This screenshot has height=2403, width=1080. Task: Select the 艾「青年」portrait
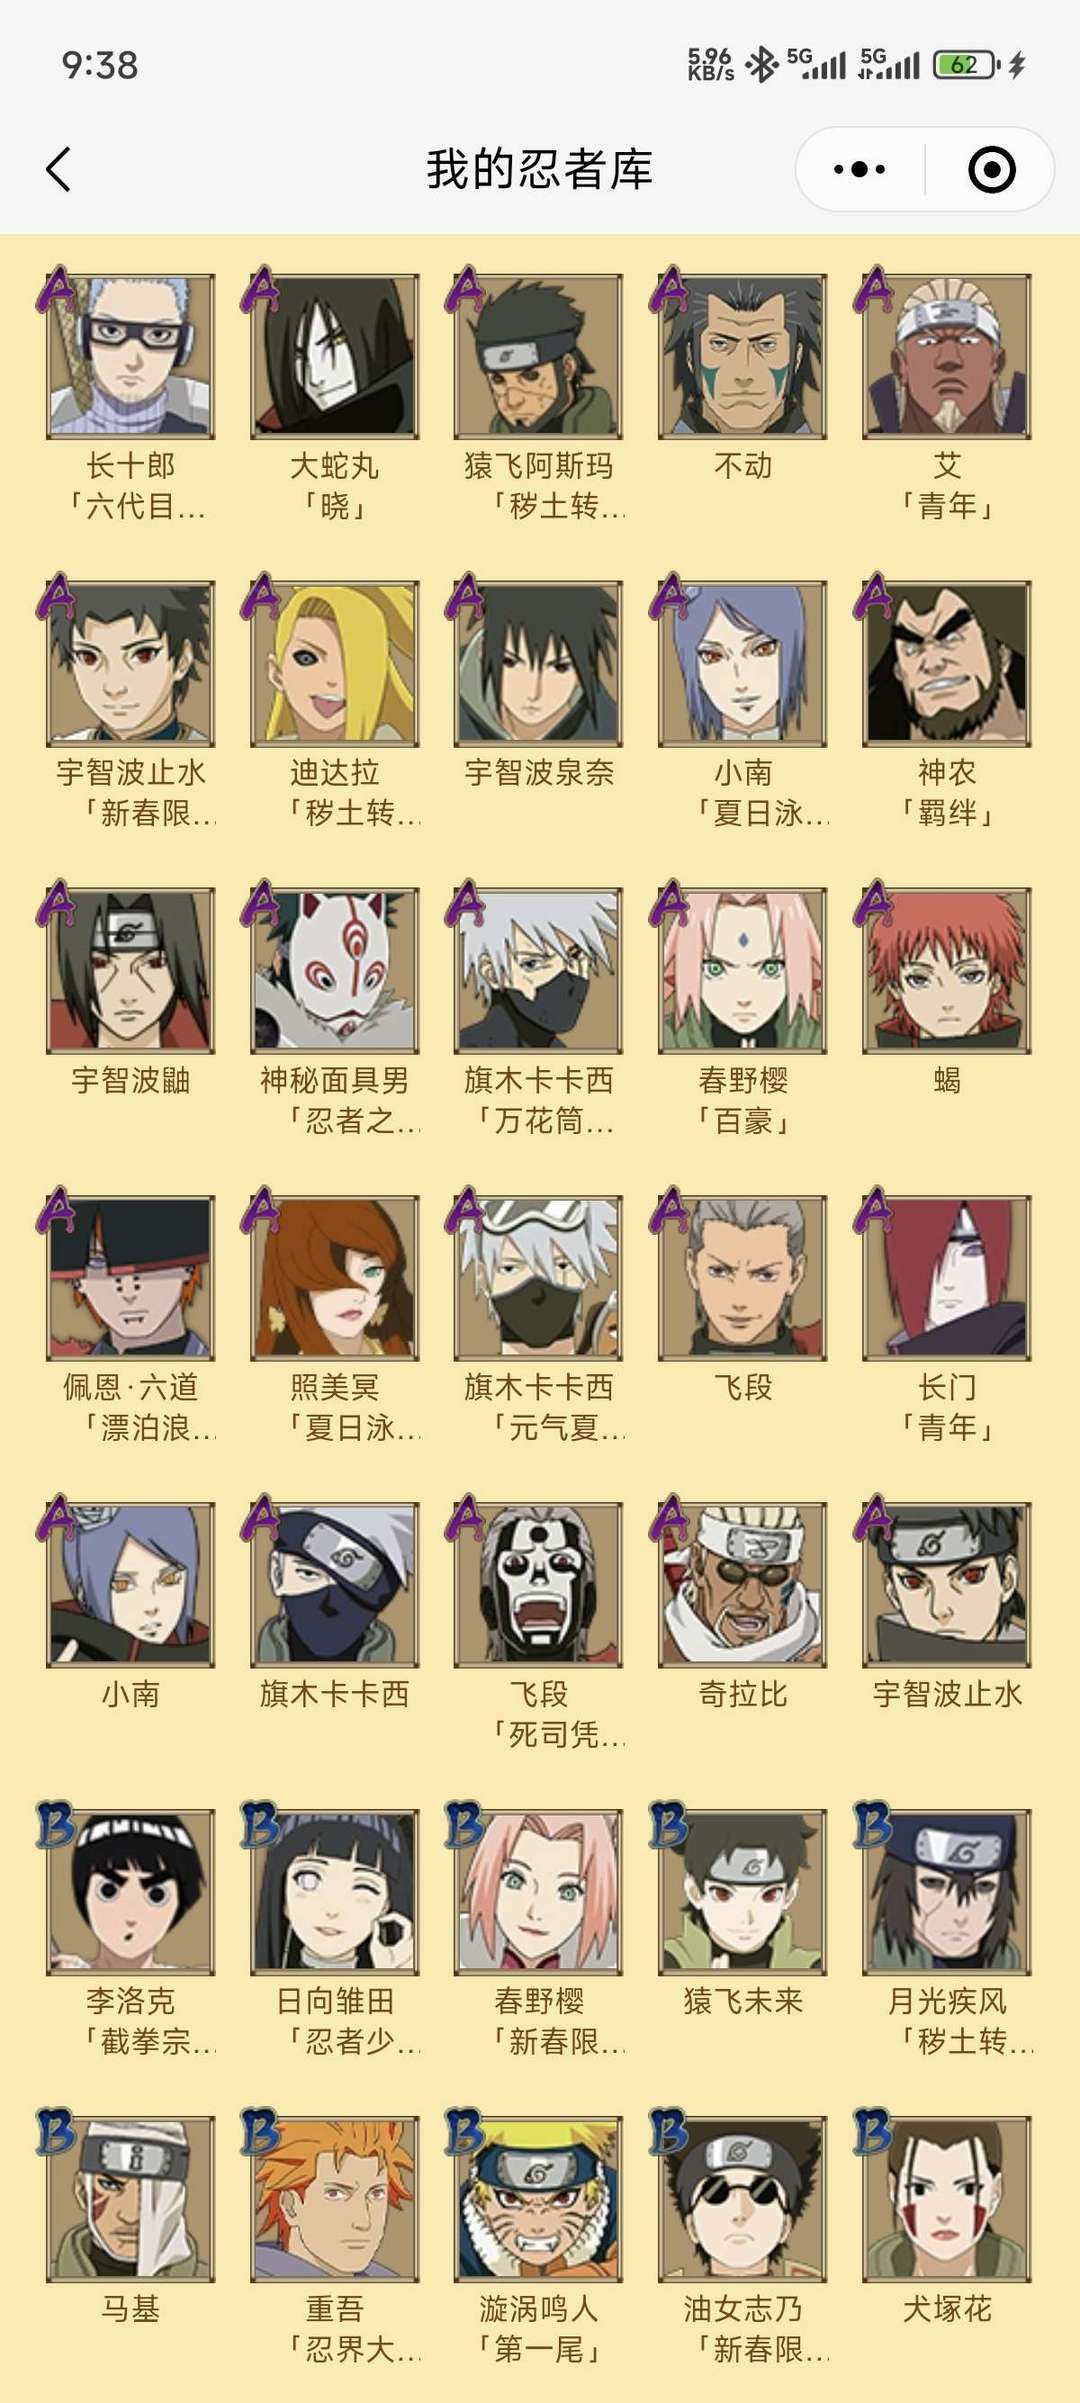(947, 356)
